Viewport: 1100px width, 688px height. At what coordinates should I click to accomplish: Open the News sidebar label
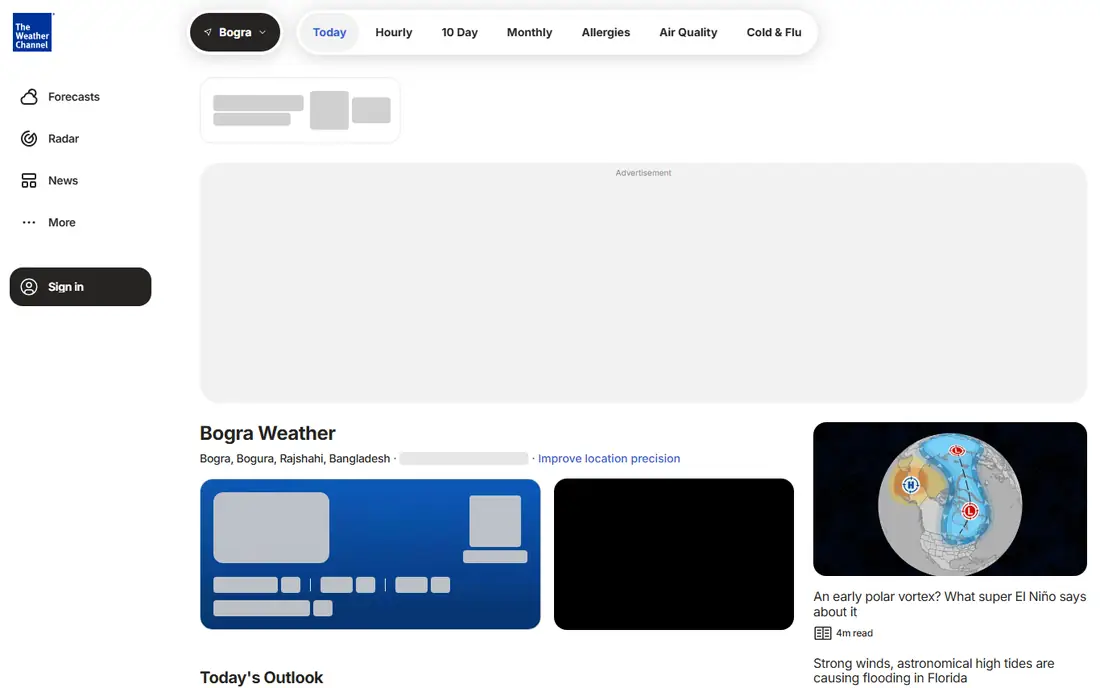pyautogui.click(x=62, y=181)
